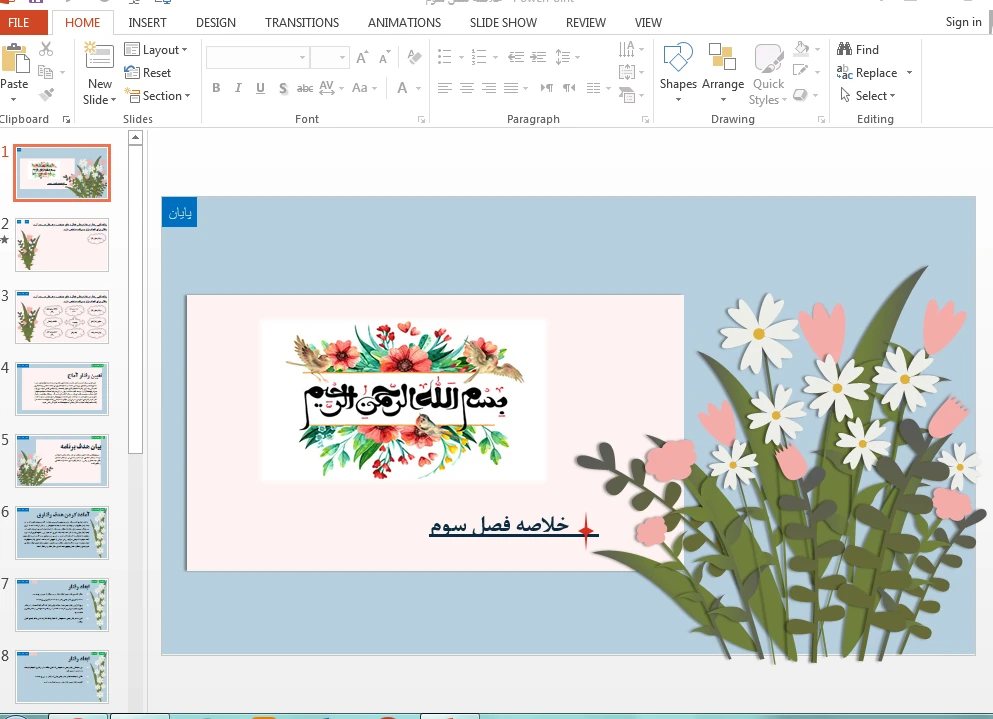Screen dimensions: 993x719
Task: Click the Cut scissors icon
Action: [x=46, y=49]
